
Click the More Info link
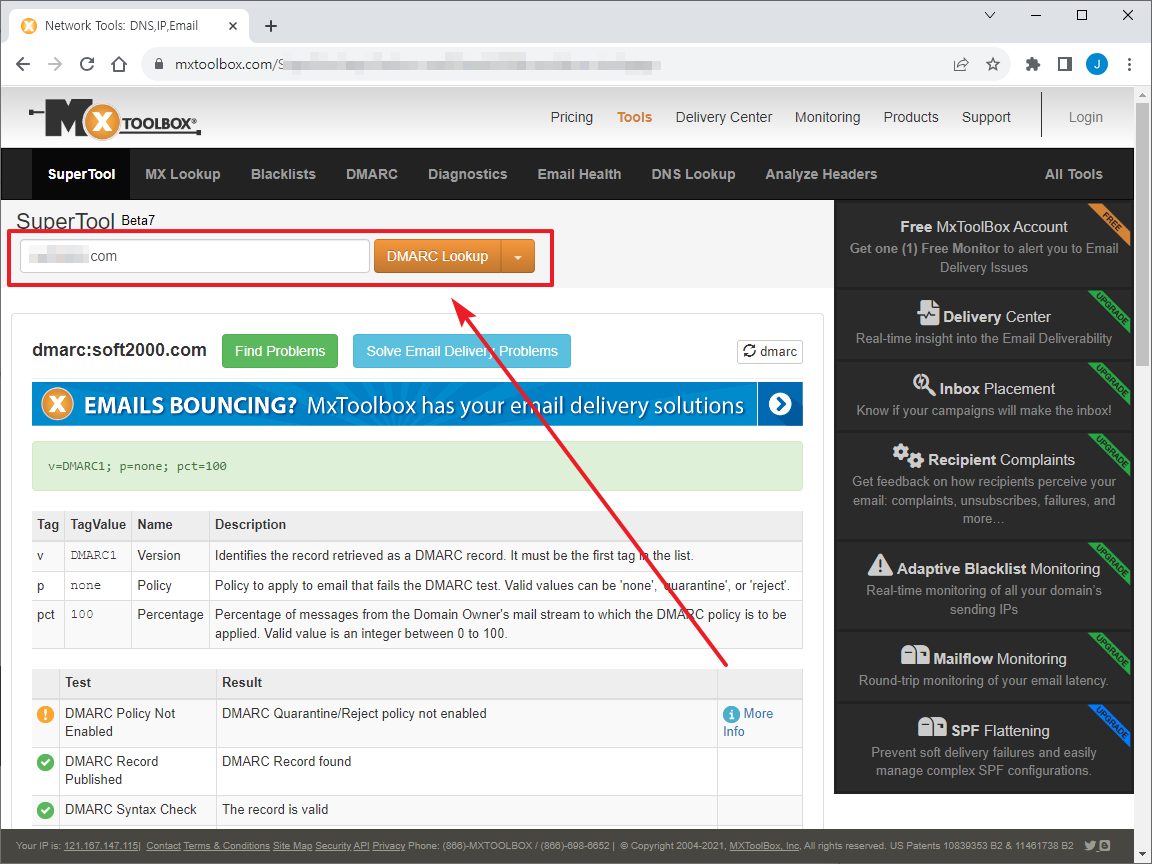(x=748, y=722)
